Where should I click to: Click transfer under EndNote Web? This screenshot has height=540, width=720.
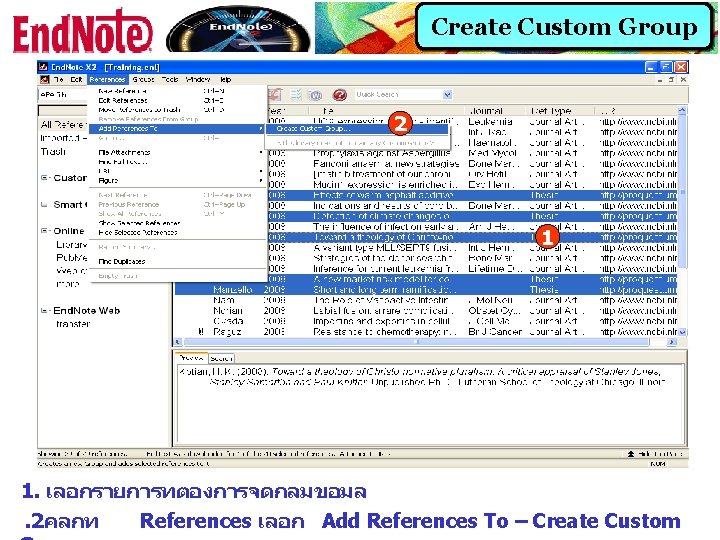tap(73, 324)
